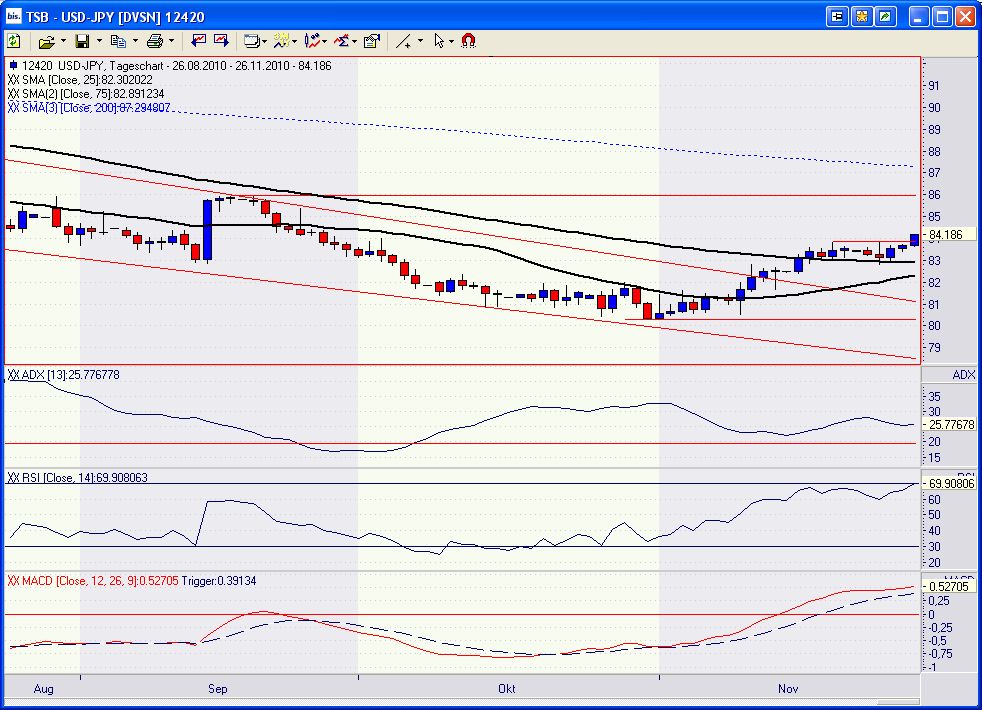Open the chart template dropdown arrow
Screen dimensions: 982x710
pos(265,41)
